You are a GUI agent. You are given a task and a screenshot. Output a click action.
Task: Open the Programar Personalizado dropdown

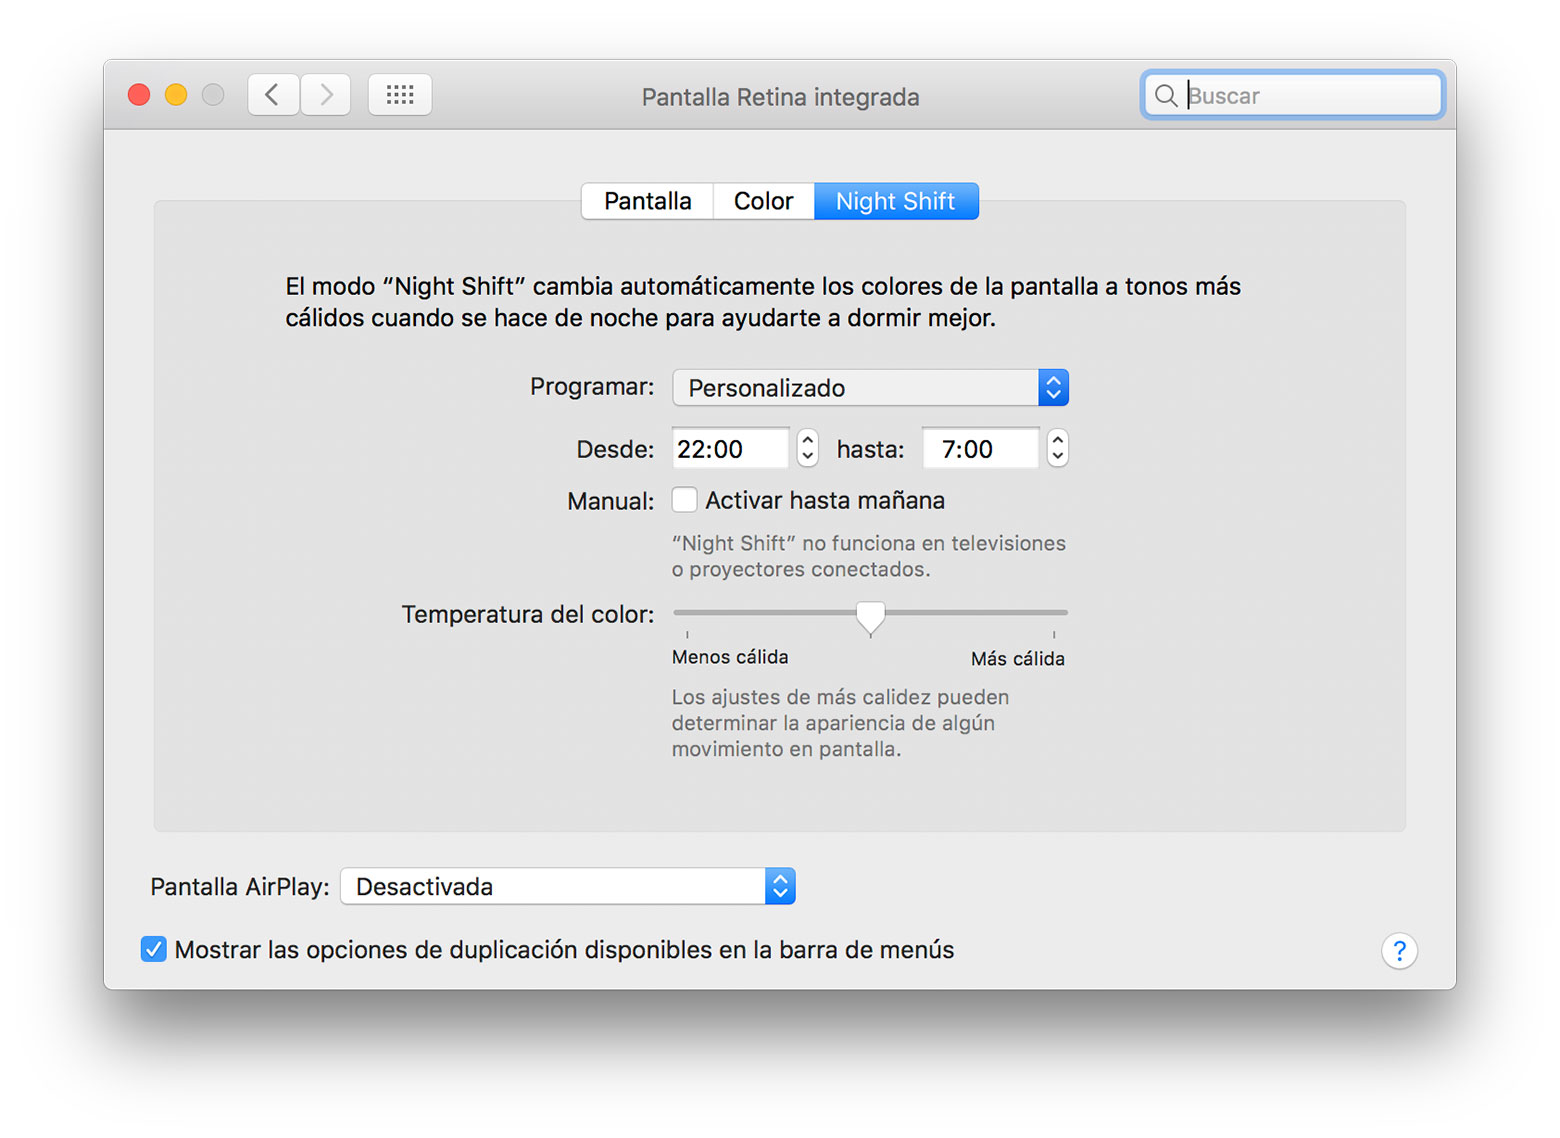tap(870, 388)
